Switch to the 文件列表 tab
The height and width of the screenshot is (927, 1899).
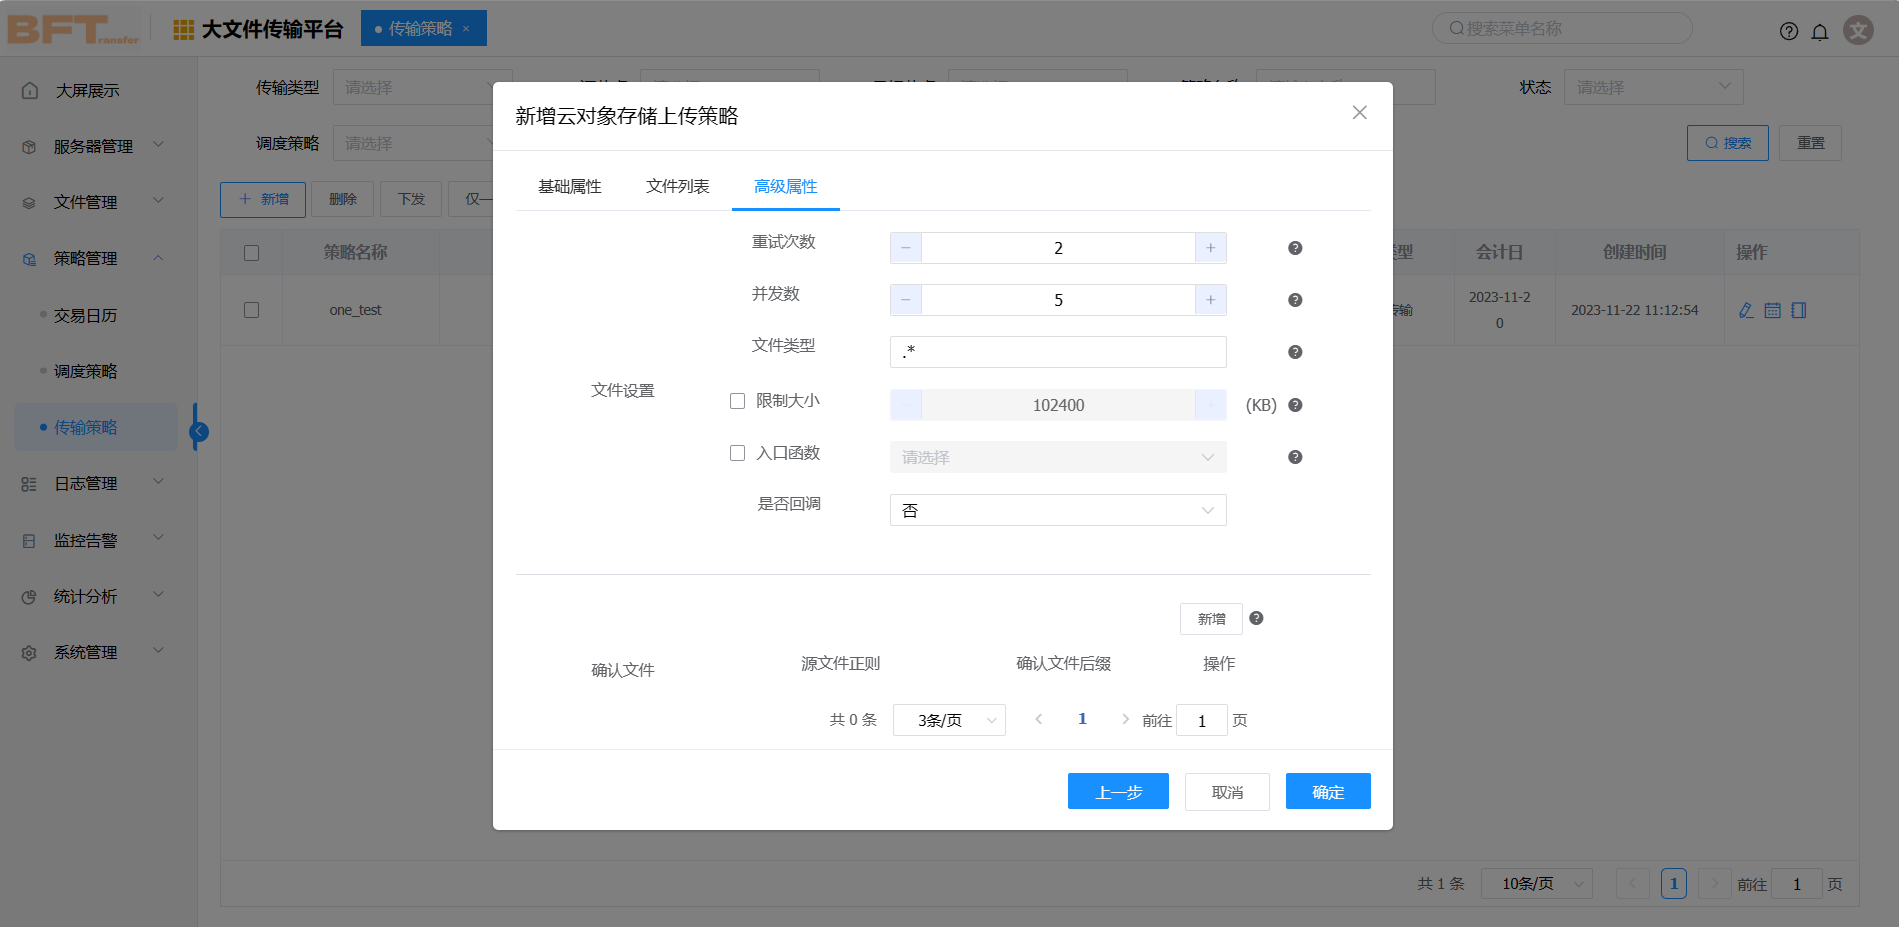click(x=678, y=187)
